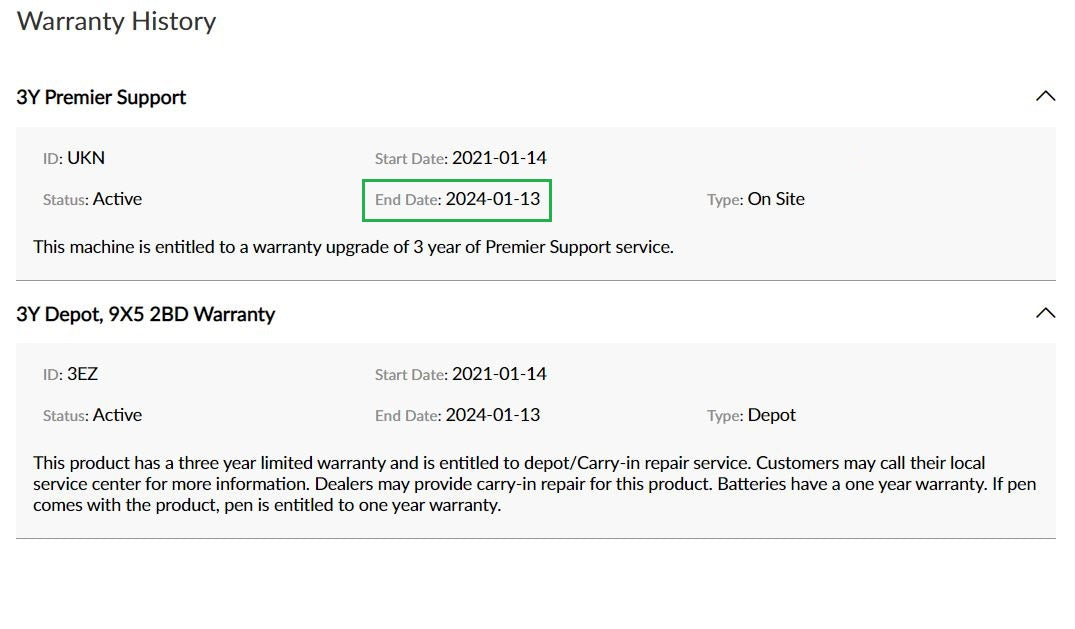Click Active status under Depot warranty
This screenshot has height=629, width=1075.
(x=117, y=415)
